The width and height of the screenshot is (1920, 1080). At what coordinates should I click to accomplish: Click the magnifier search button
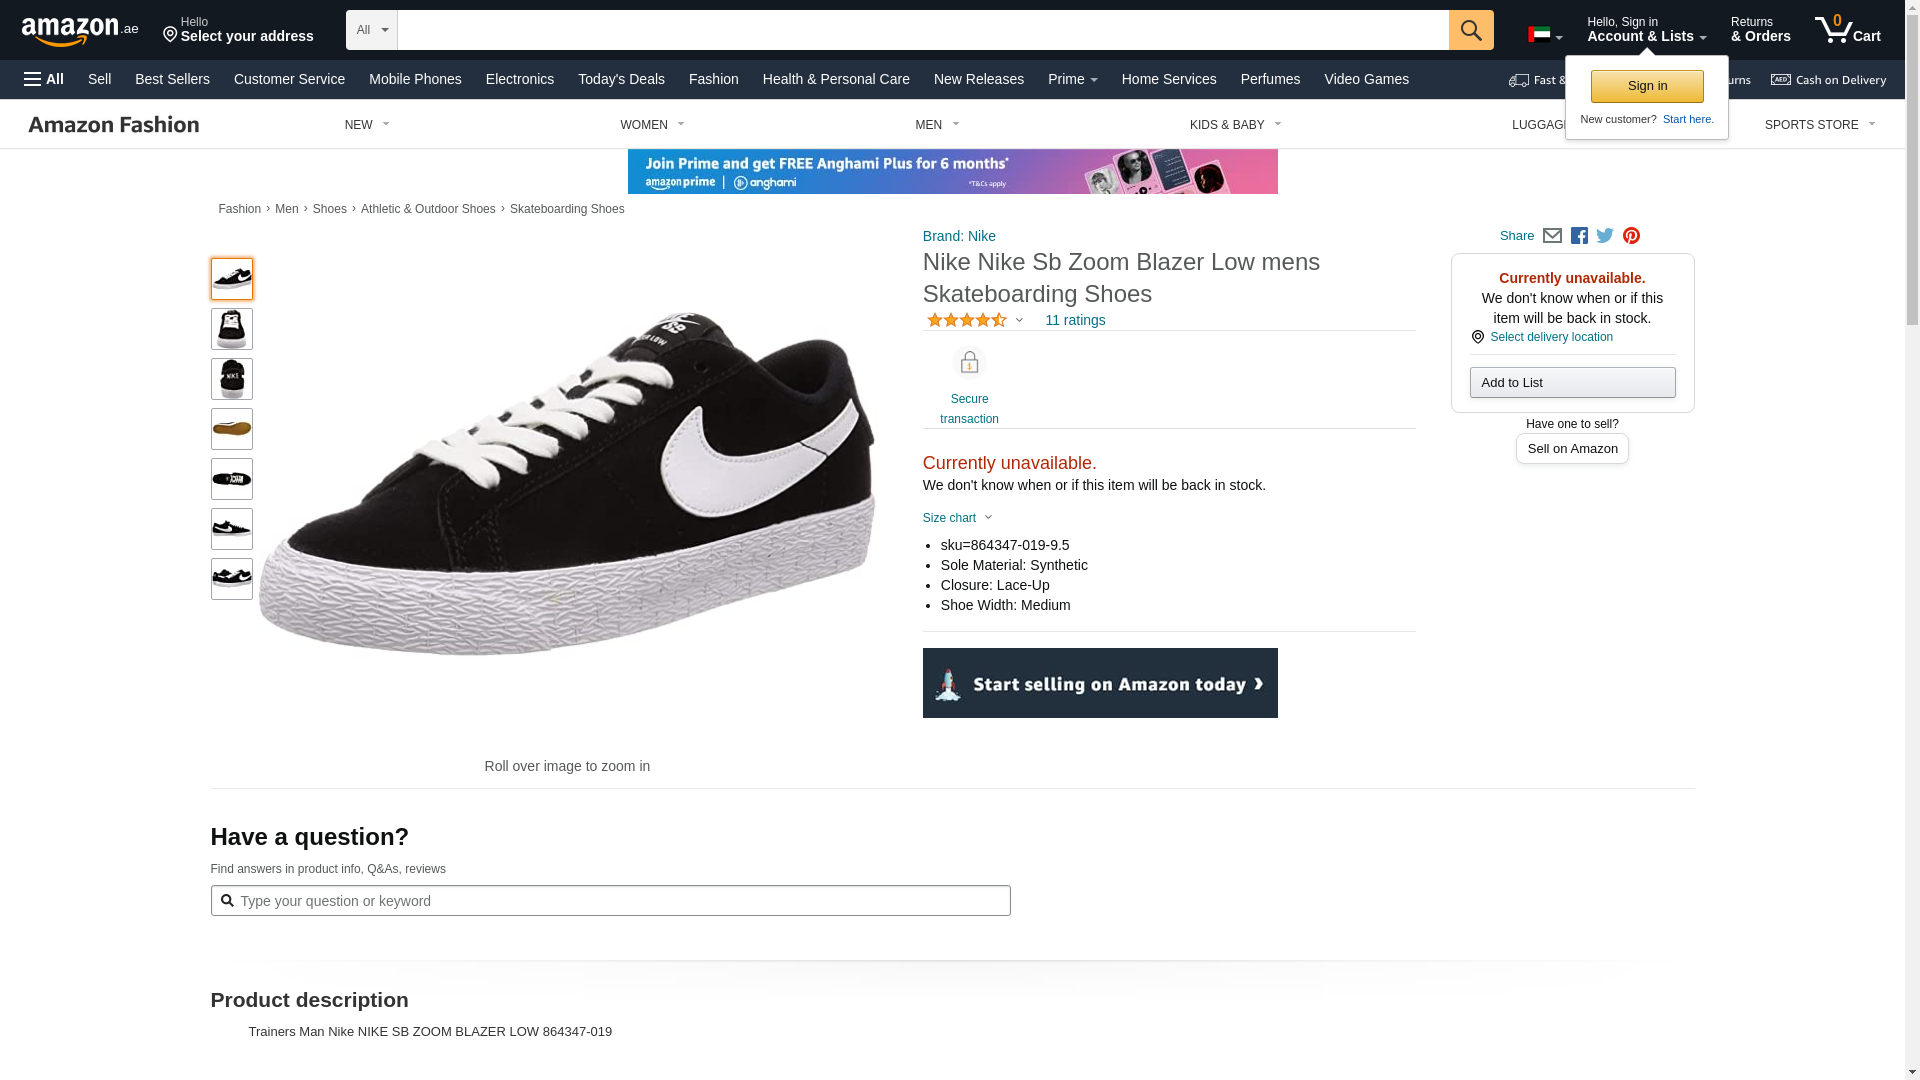(1470, 30)
